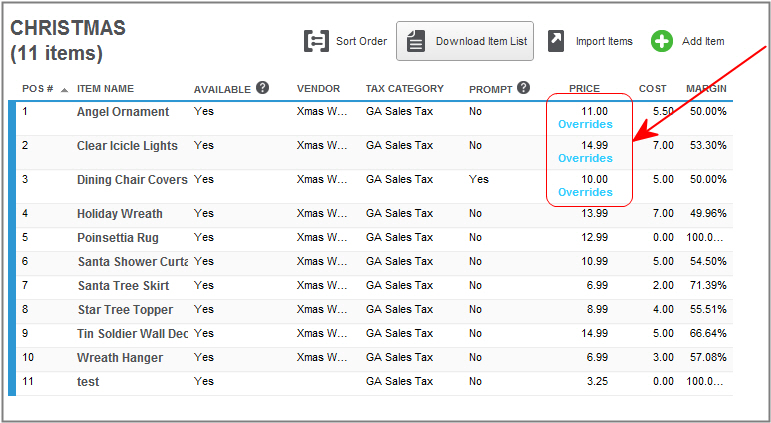
Task: Click the 2.00 cost of Santa Tree Skirt
Action: [663, 286]
